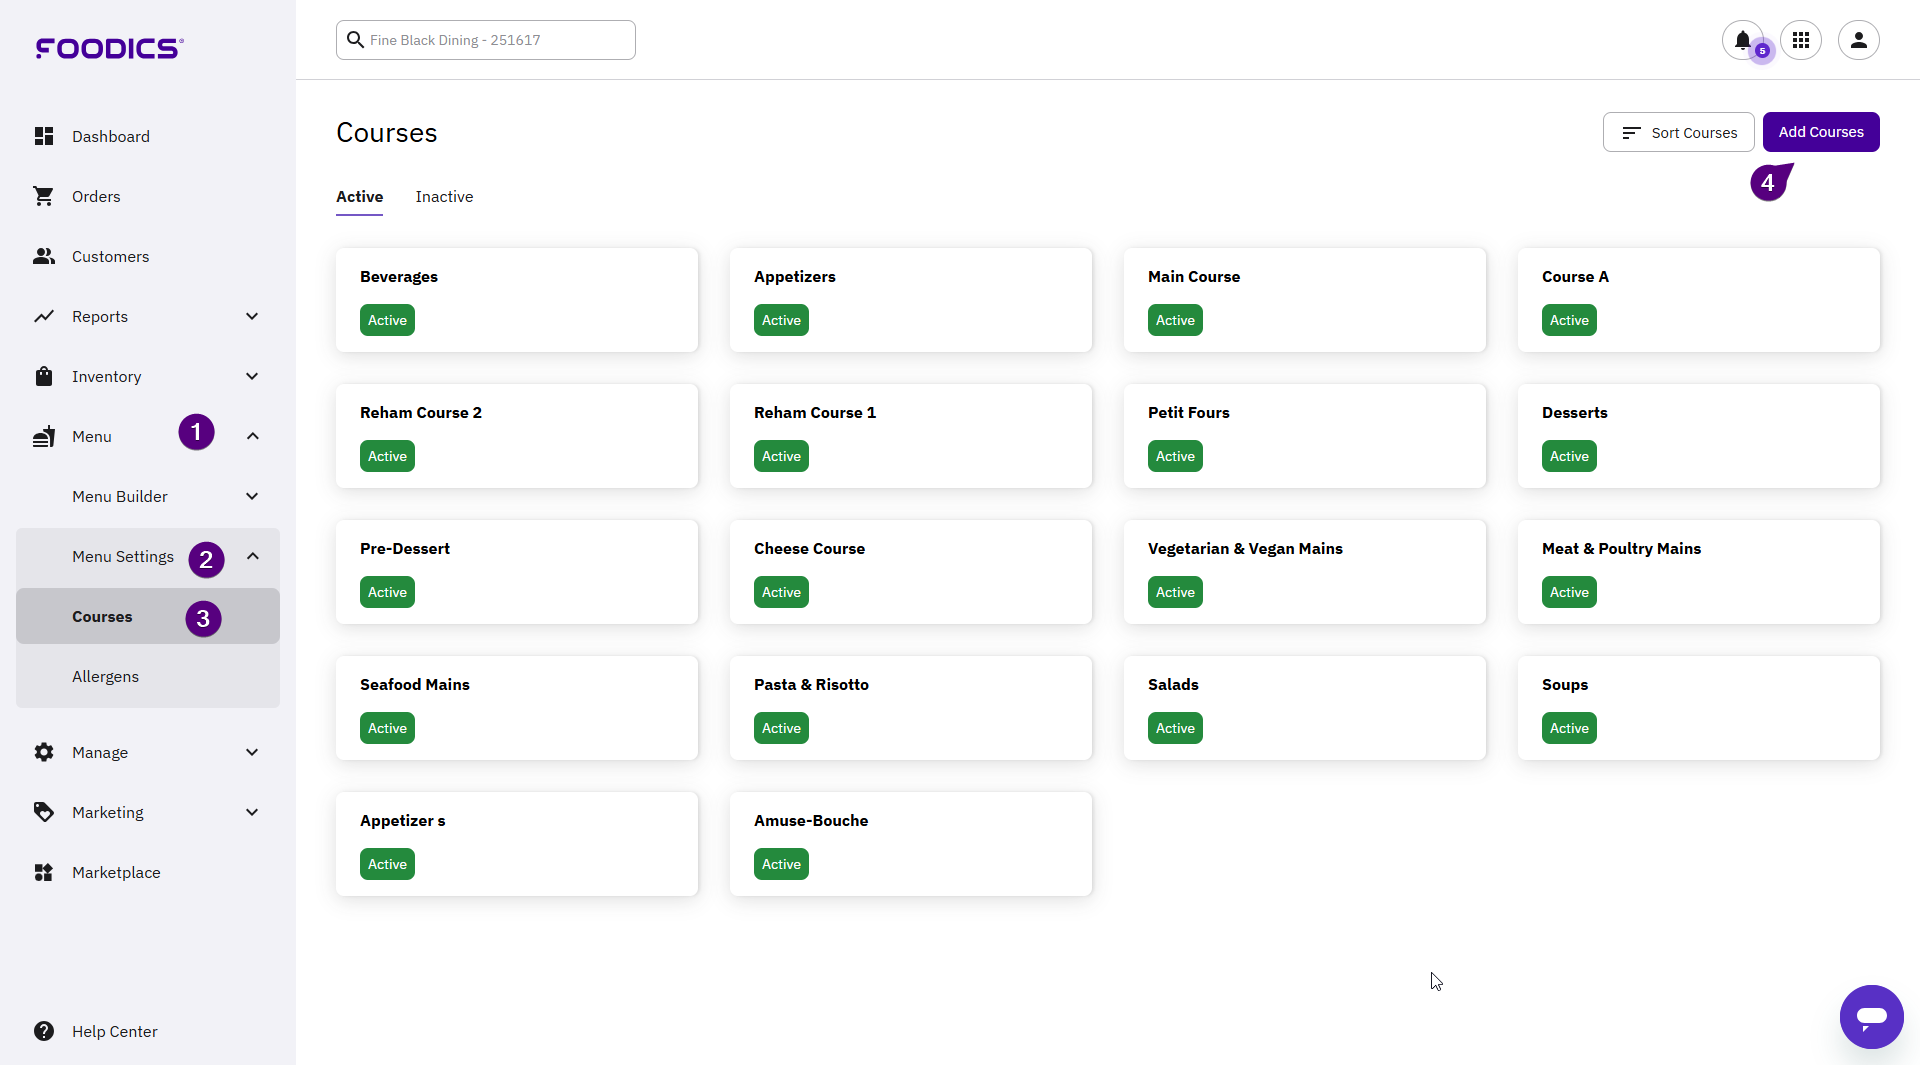The width and height of the screenshot is (1920, 1065).
Task: Expand the Reports section chevron
Action: 252,316
